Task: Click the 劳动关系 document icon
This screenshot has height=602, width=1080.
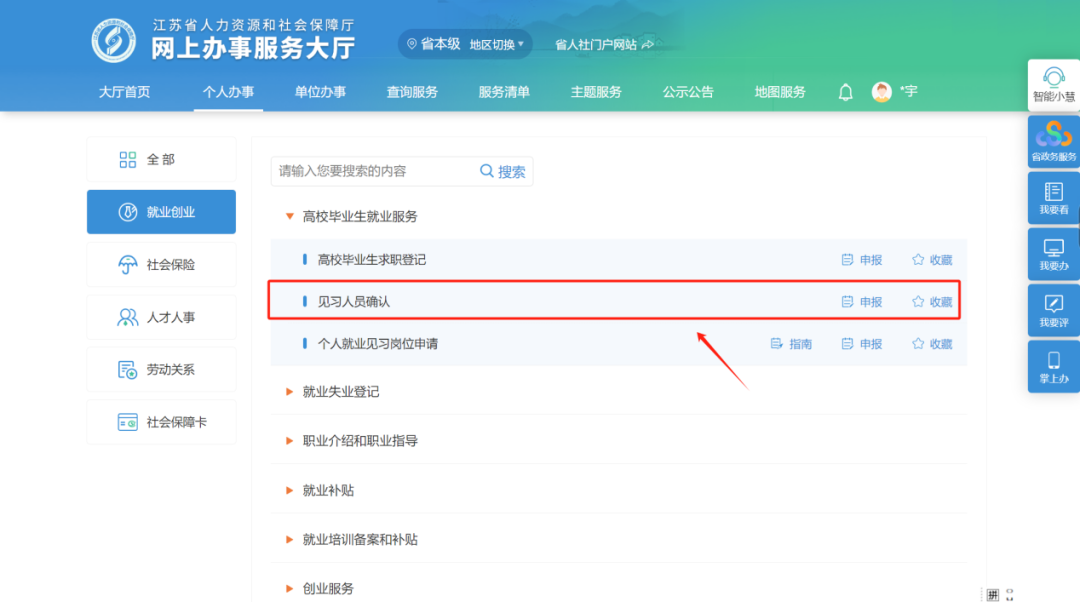Action: click(x=127, y=370)
